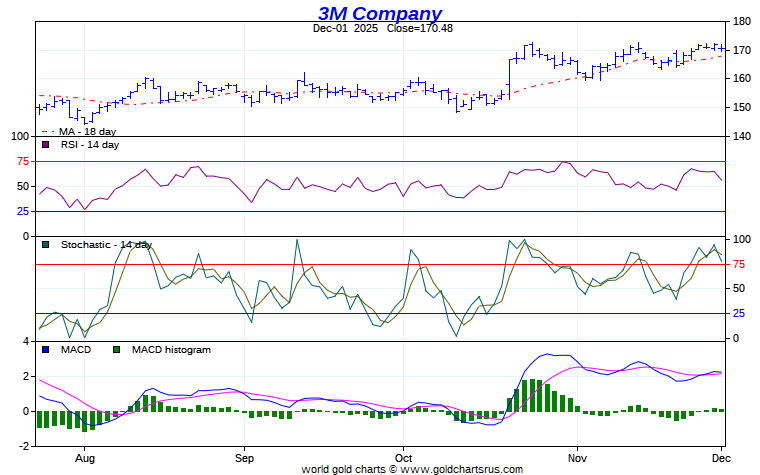
Task: Click the goldchartsrus.com footer credit
Action: pyautogui.click(x=412, y=469)
